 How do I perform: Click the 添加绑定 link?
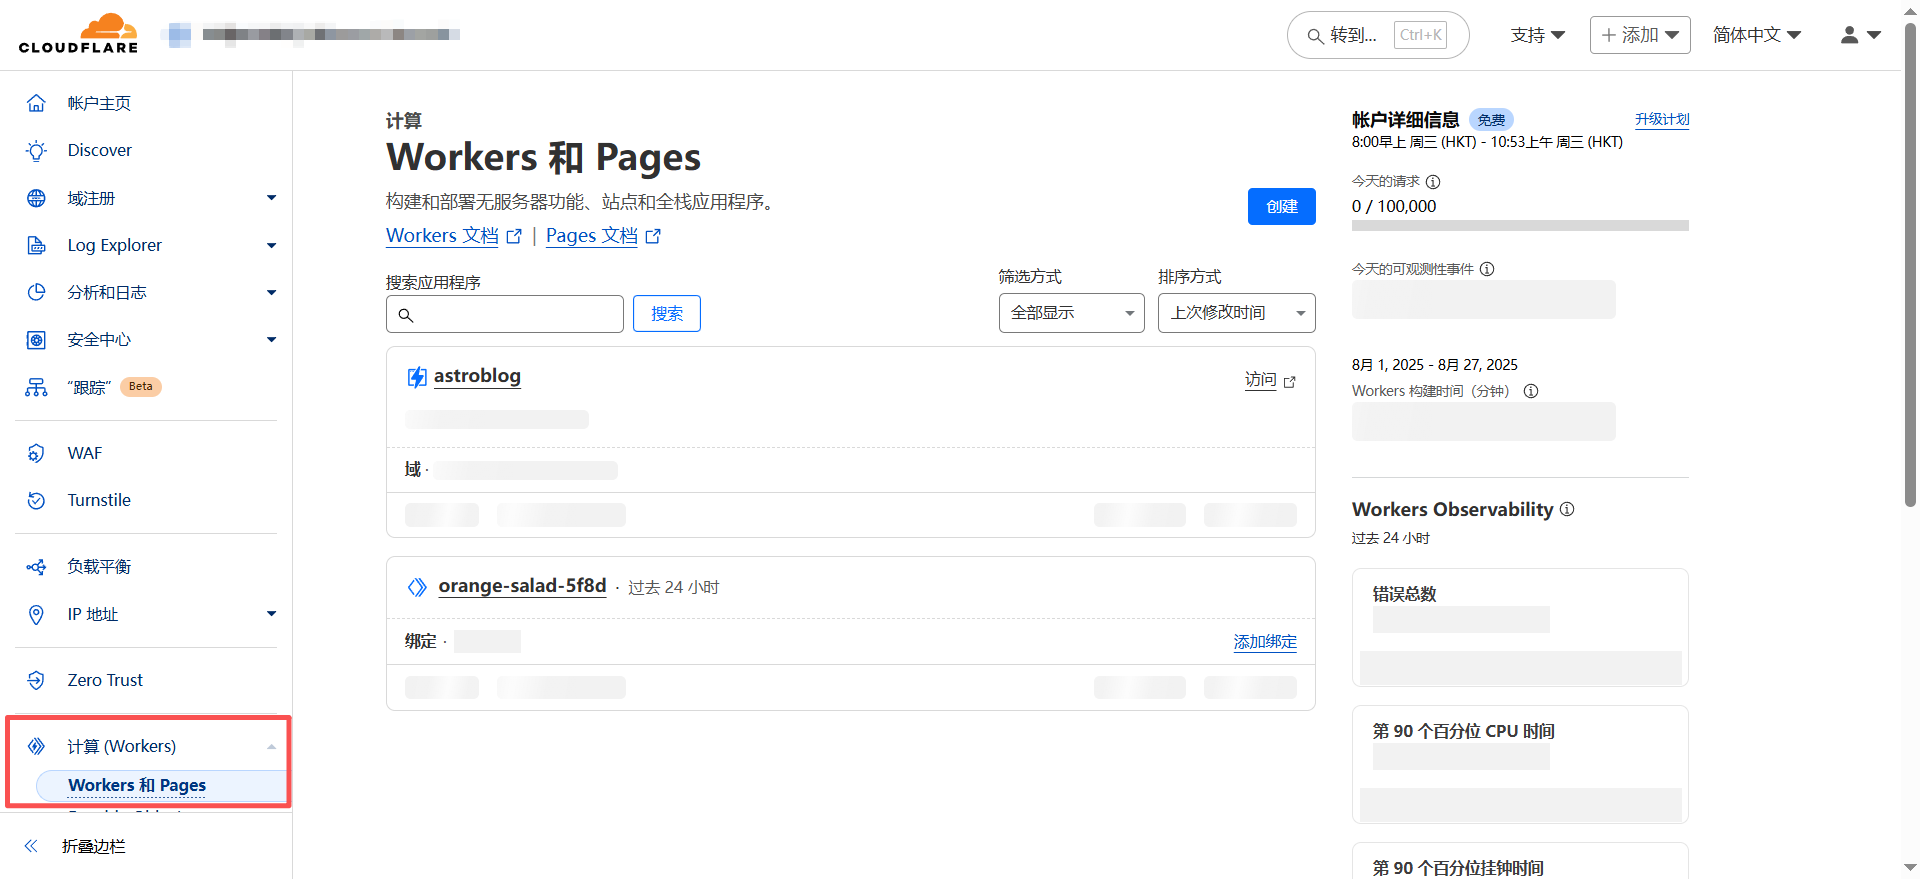1265,642
